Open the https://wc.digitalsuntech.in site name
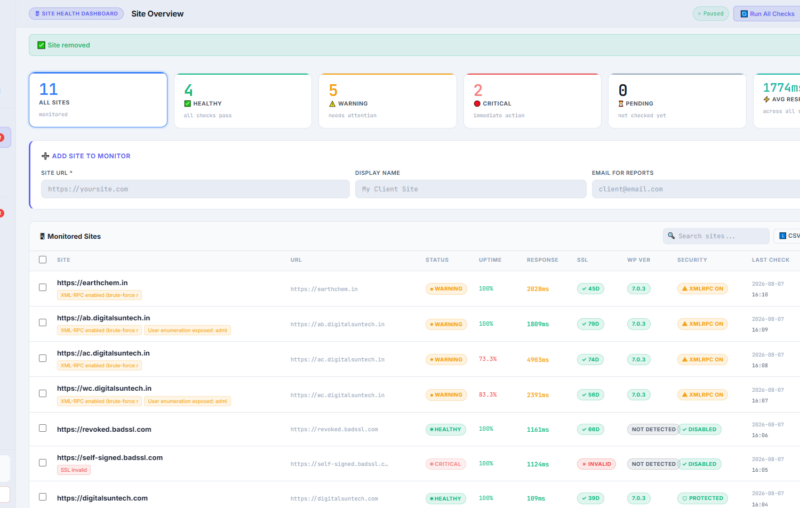The width and height of the screenshot is (800, 508). (104, 388)
